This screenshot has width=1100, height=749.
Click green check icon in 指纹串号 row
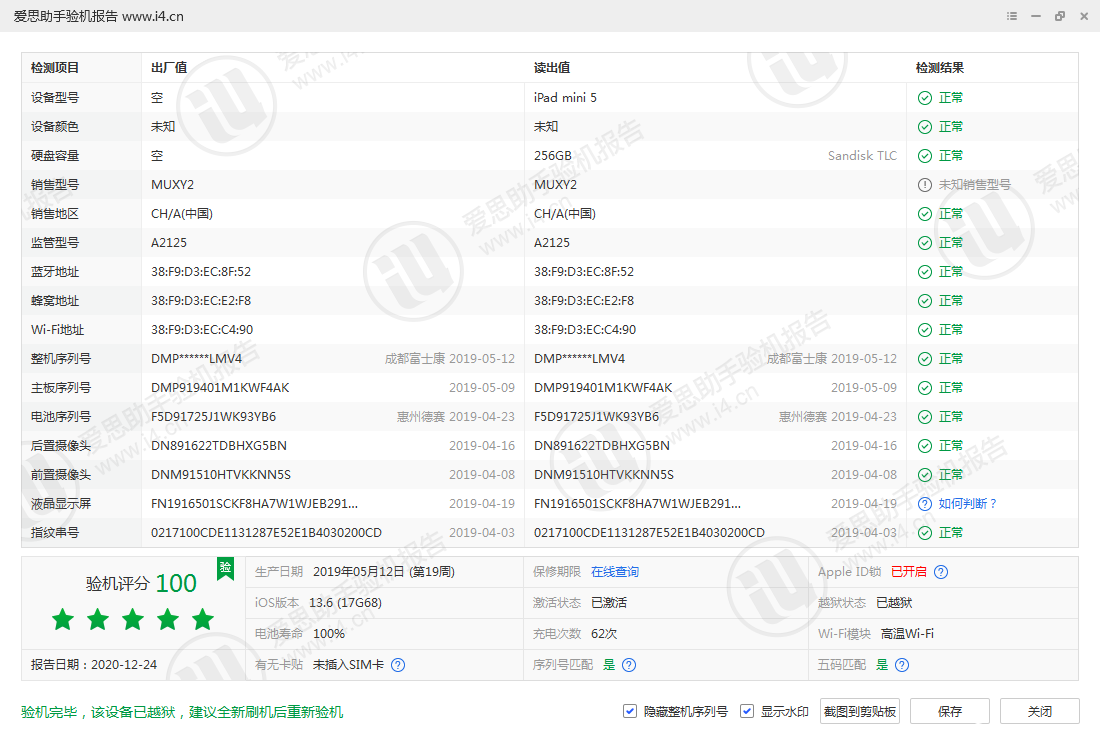925,533
